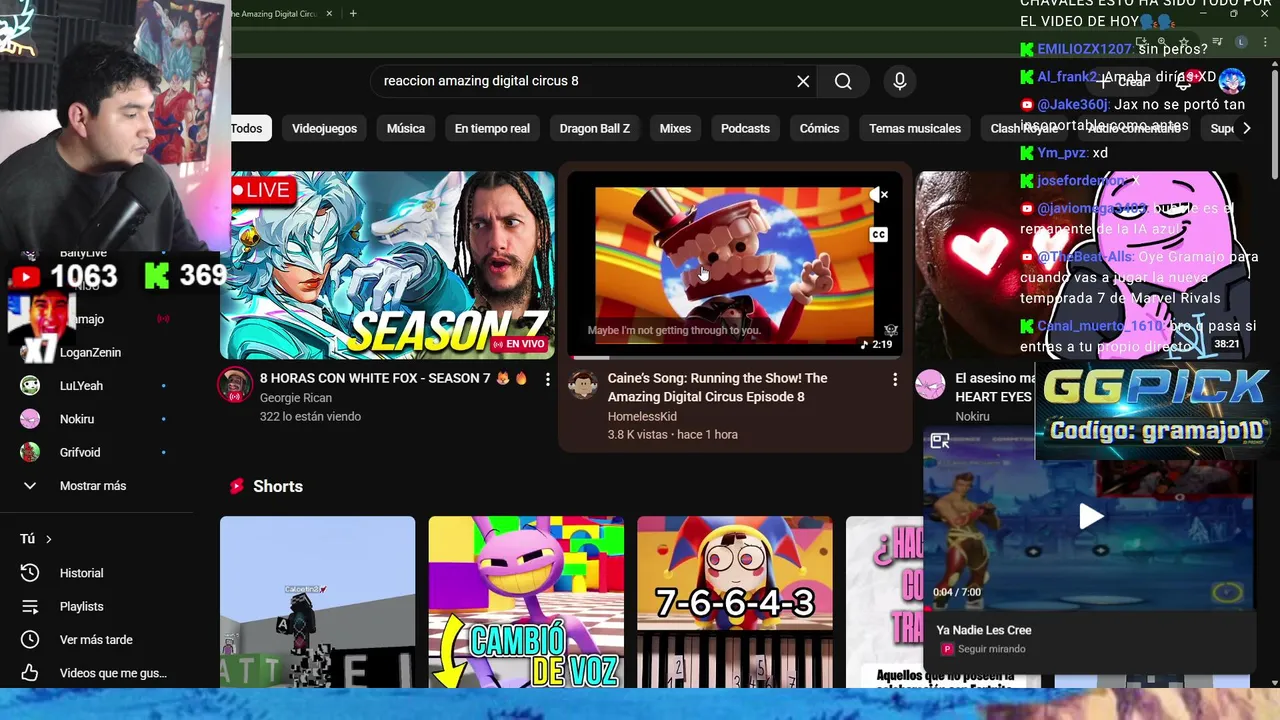Click the magnifier search button
Viewport: 1280px width, 720px height.
pos(843,81)
